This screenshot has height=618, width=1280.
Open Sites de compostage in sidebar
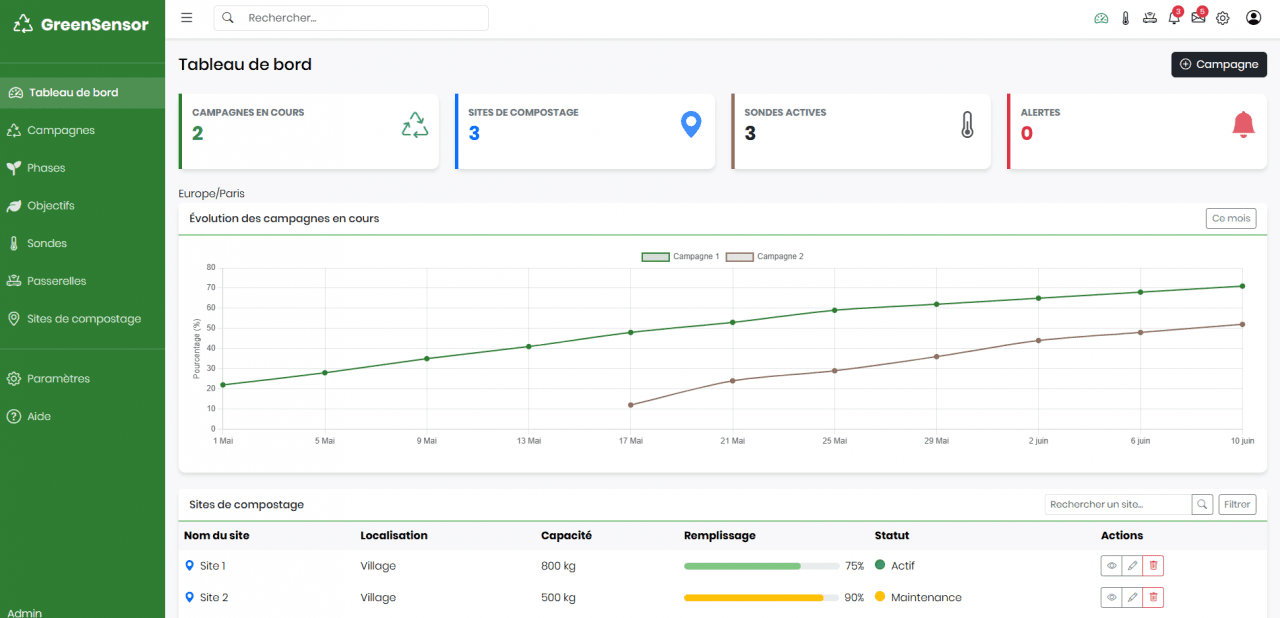(x=84, y=319)
